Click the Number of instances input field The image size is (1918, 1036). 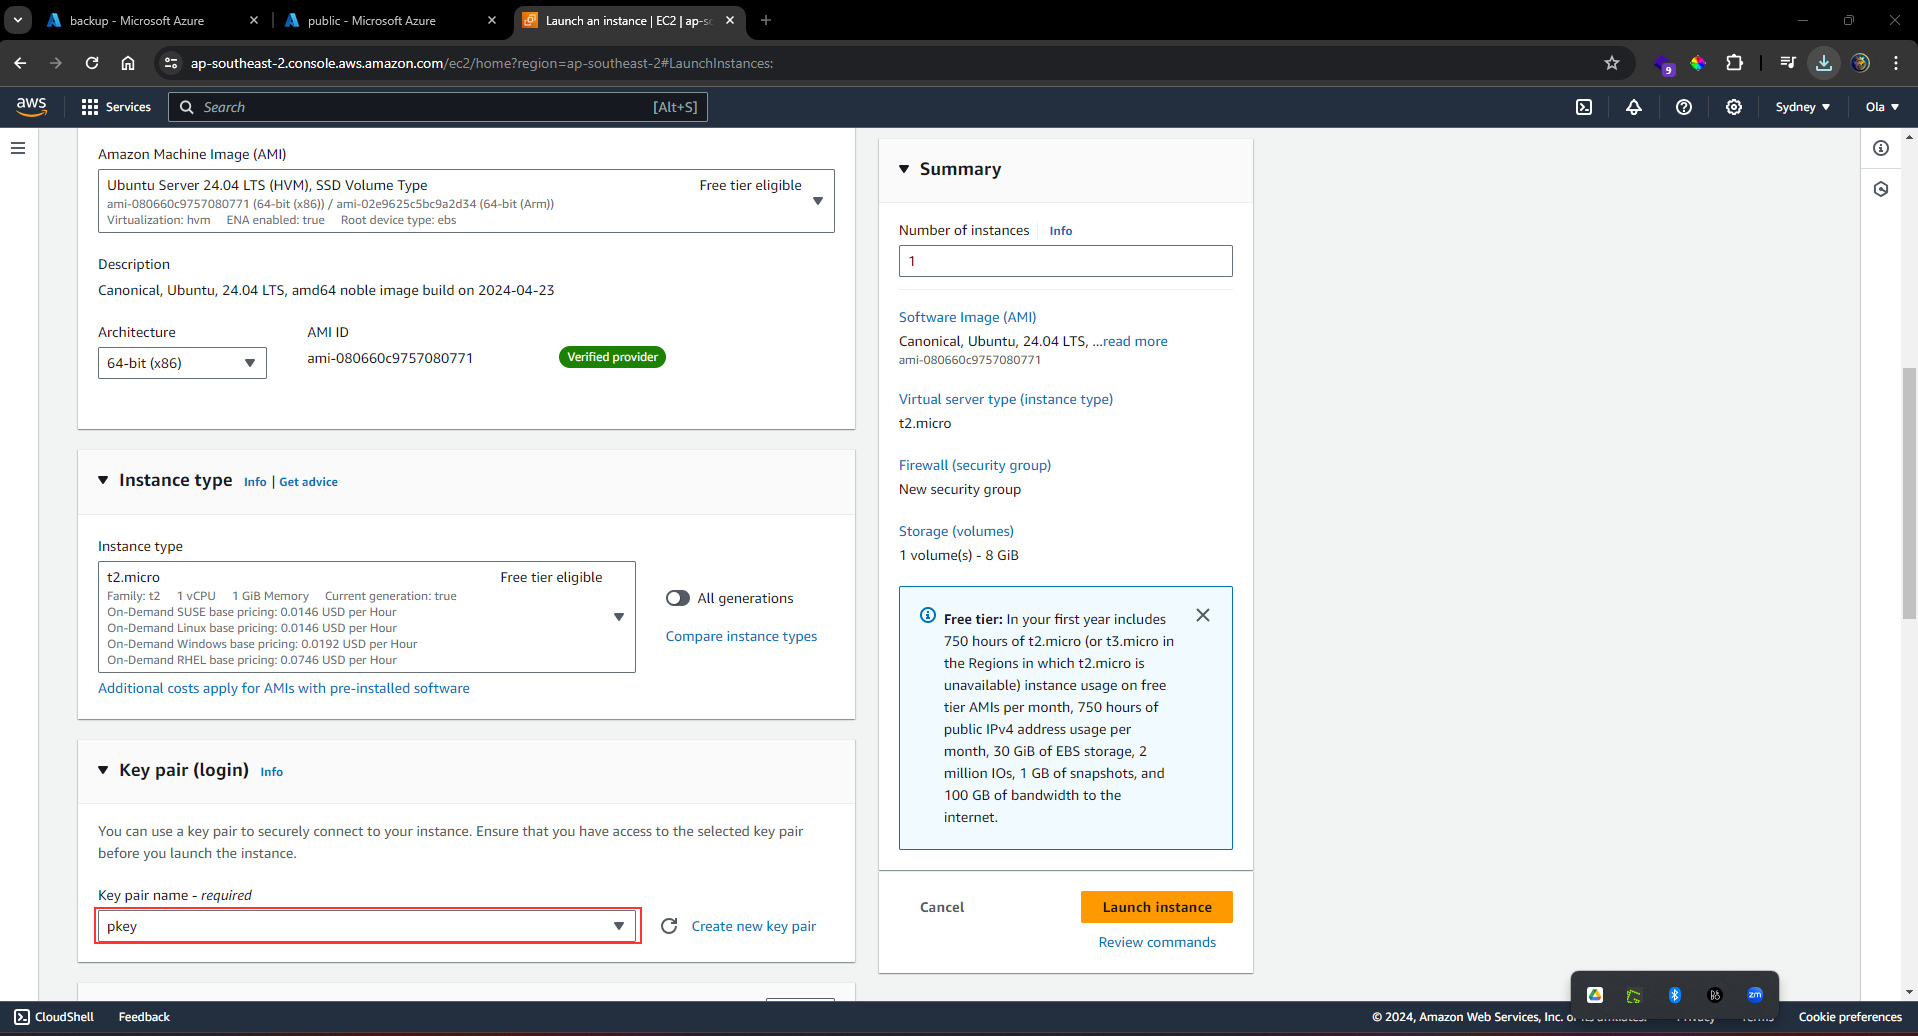click(1066, 261)
